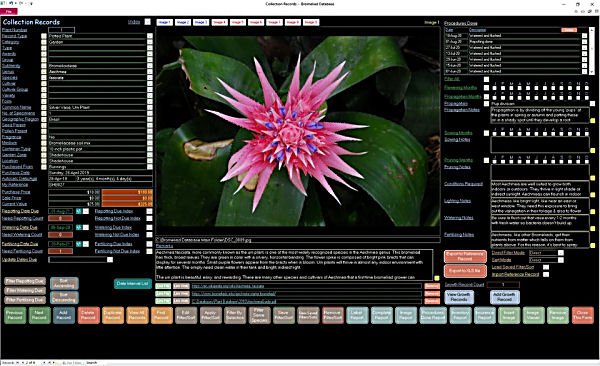This screenshot has width=600, height=366.
Task: Sort records ascending
Action: click(64, 283)
